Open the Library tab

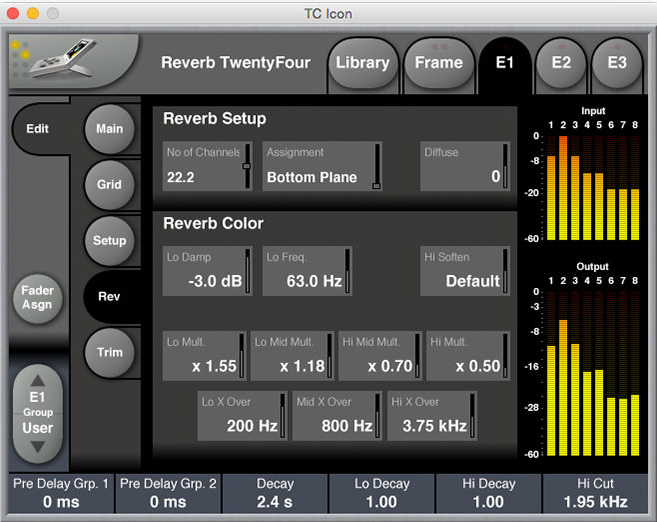[363, 63]
